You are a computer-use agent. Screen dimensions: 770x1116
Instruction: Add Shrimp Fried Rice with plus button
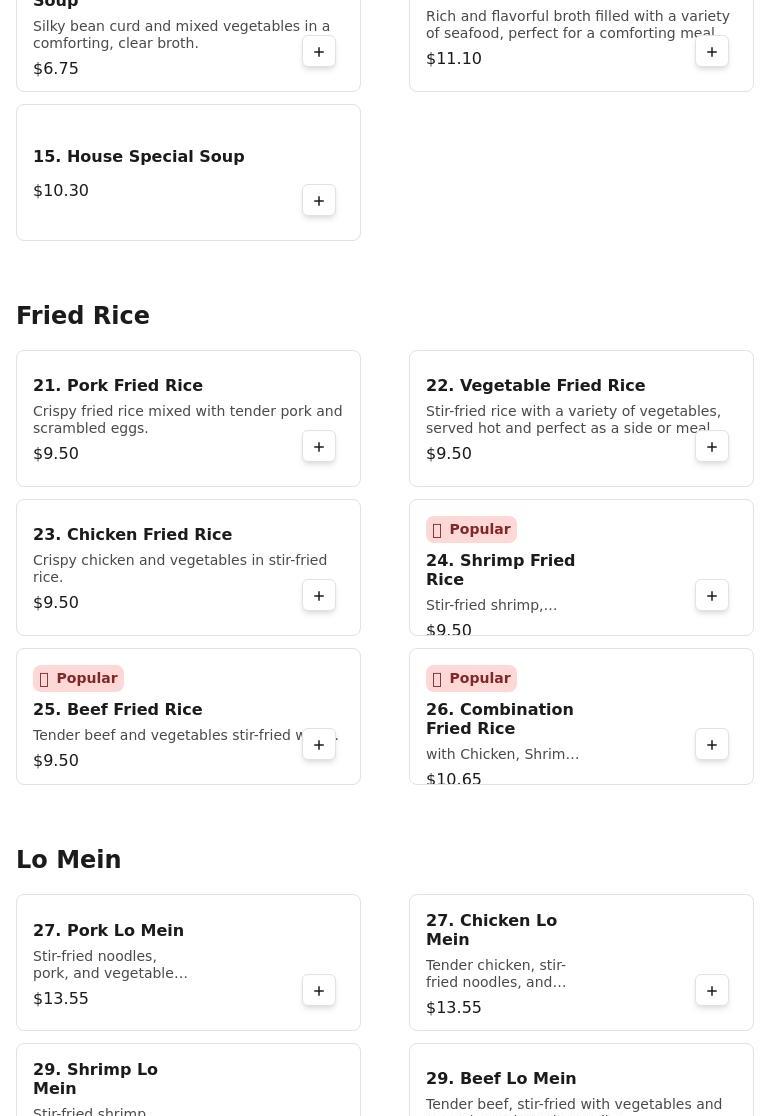712,596
